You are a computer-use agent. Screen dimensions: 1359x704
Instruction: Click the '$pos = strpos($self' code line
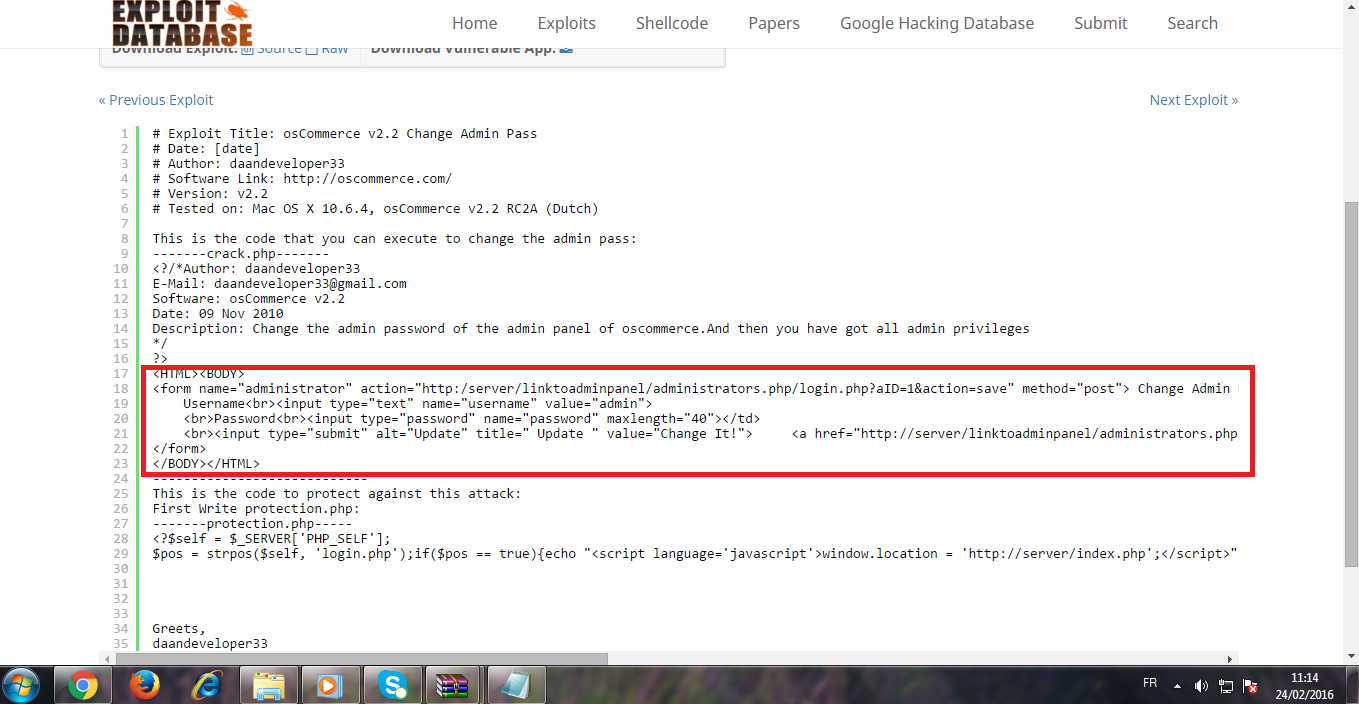(x=695, y=553)
